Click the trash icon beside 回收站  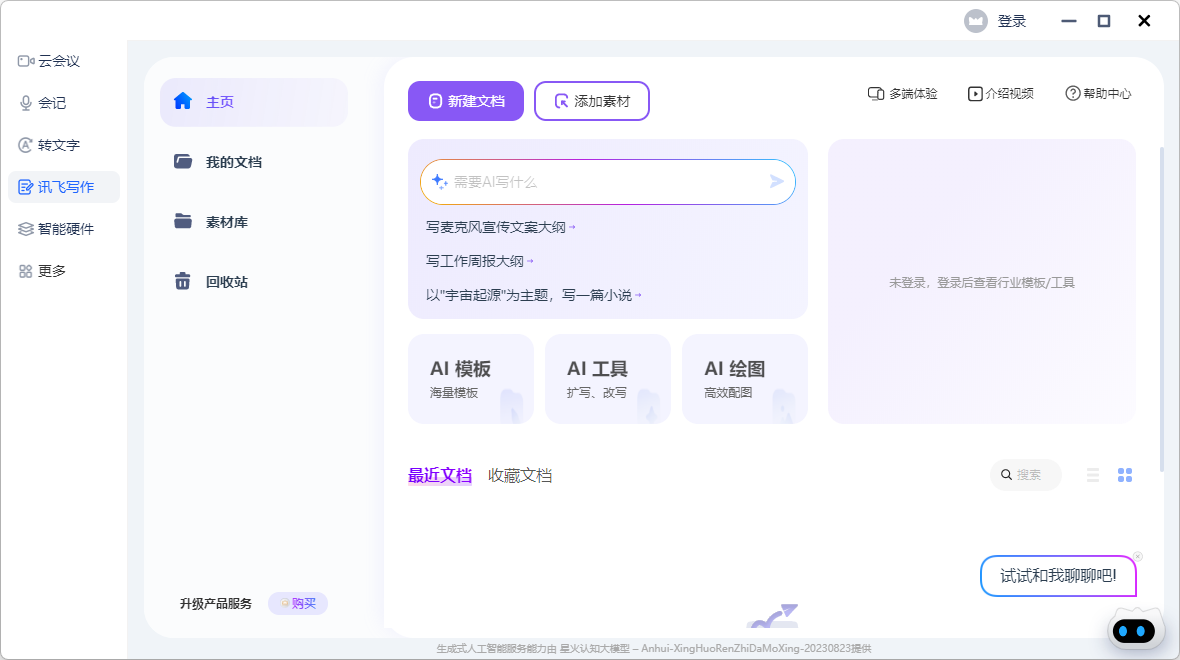[183, 281]
